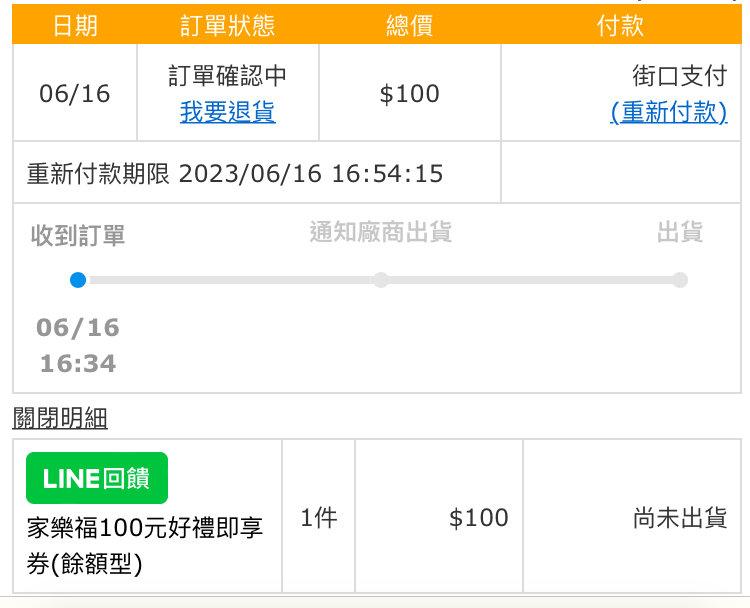Click the 收到訂單 stage label
The width and height of the screenshot is (750, 608).
(78, 236)
